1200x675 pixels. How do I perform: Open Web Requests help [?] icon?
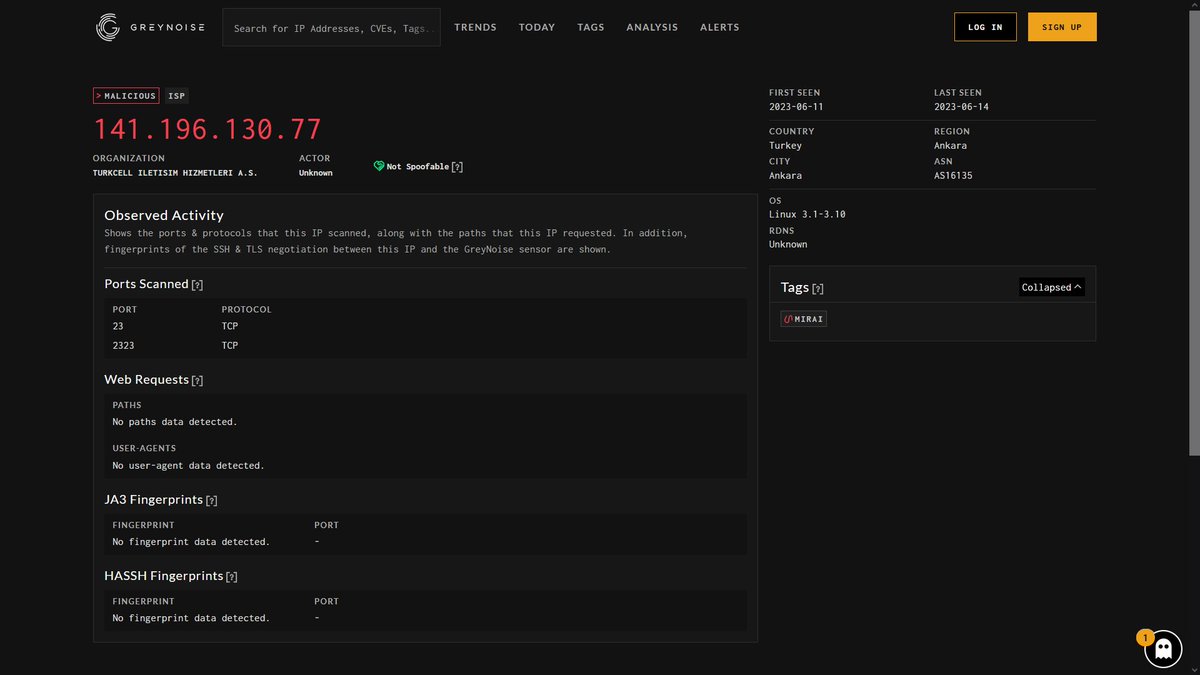pos(197,381)
